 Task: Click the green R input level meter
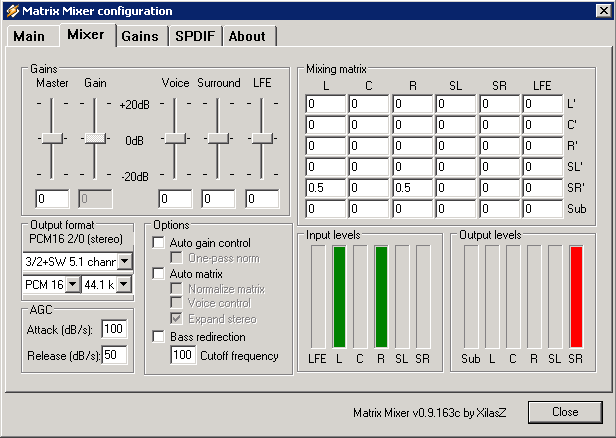(x=381, y=297)
